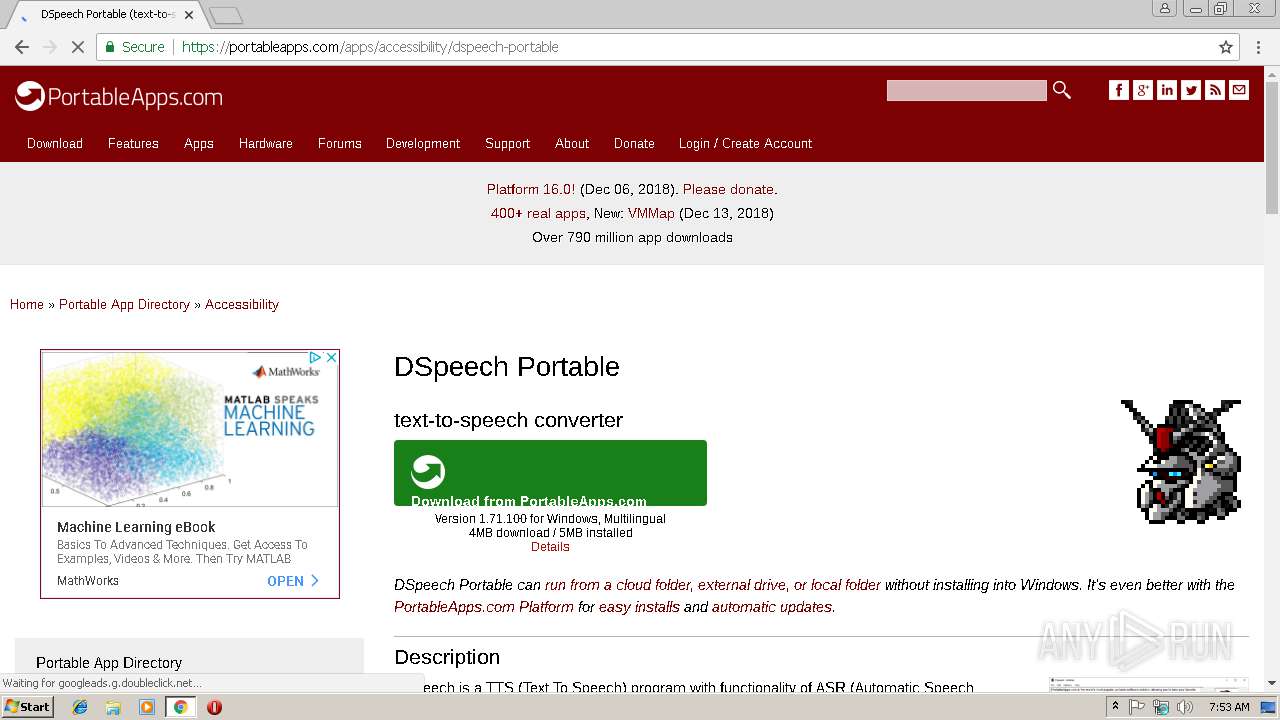Open a new browser tab
Viewport: 1280px width, 720px height.
(x=226, y=16)
